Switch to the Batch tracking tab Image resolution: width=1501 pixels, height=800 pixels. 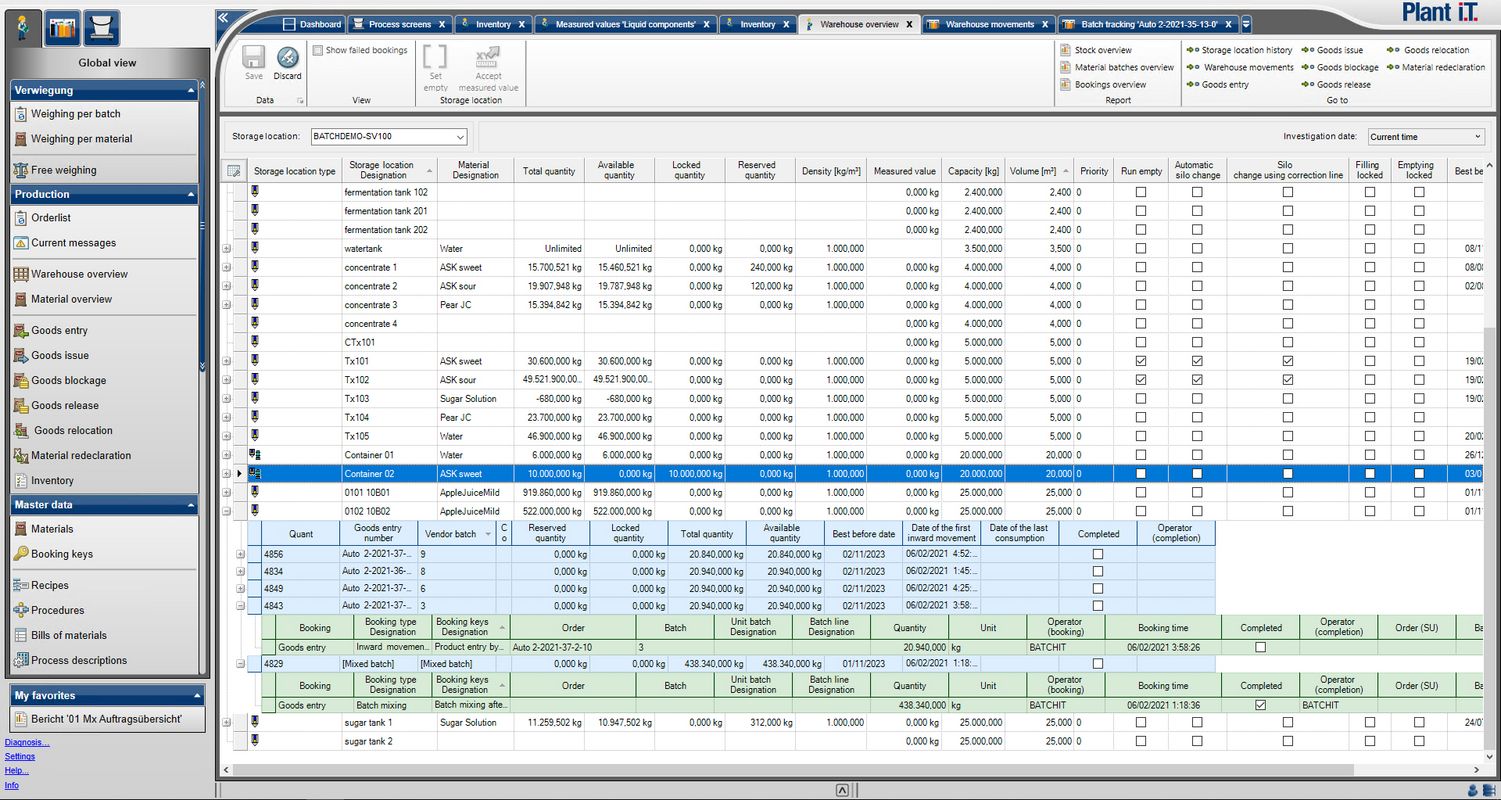(1149, 24)
